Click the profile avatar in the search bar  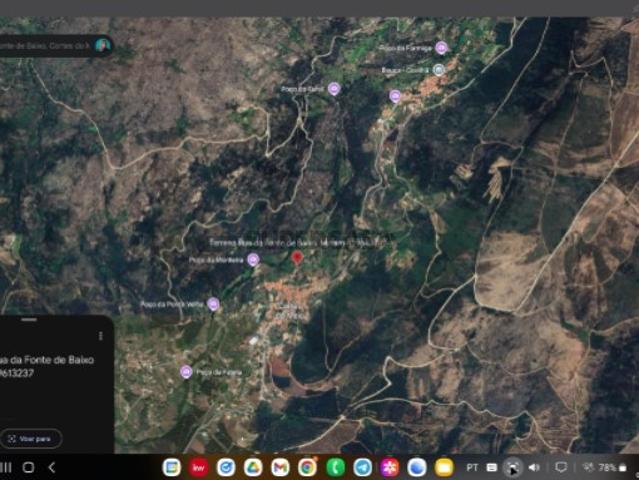pyautogui.click(x=102, y=45)
